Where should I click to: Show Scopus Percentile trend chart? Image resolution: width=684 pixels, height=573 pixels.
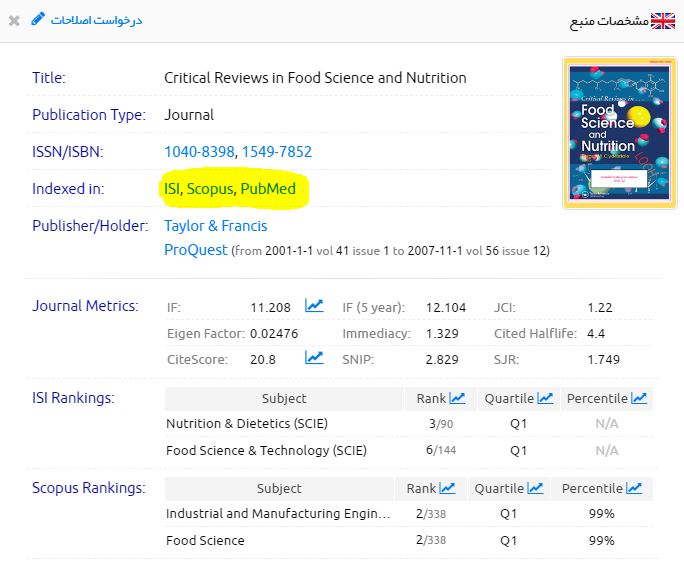(x=632, y=488)
